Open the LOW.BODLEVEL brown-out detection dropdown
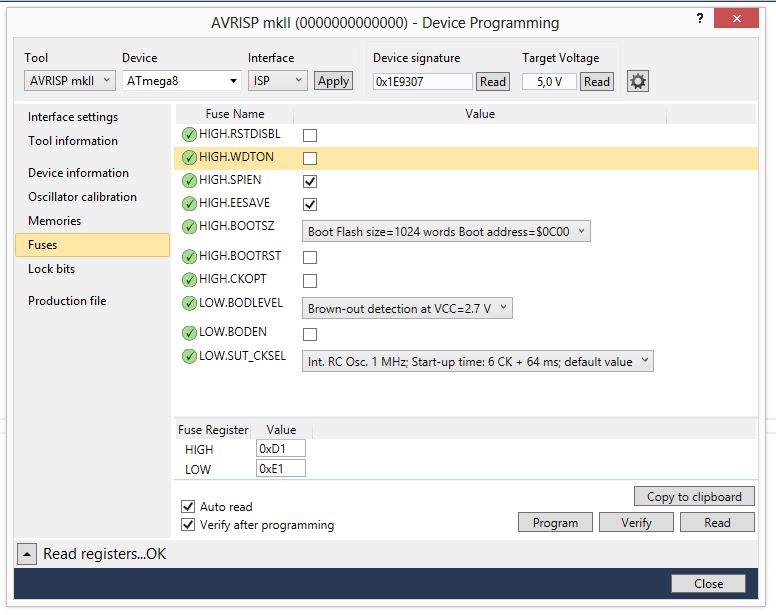 pos(407,309)
